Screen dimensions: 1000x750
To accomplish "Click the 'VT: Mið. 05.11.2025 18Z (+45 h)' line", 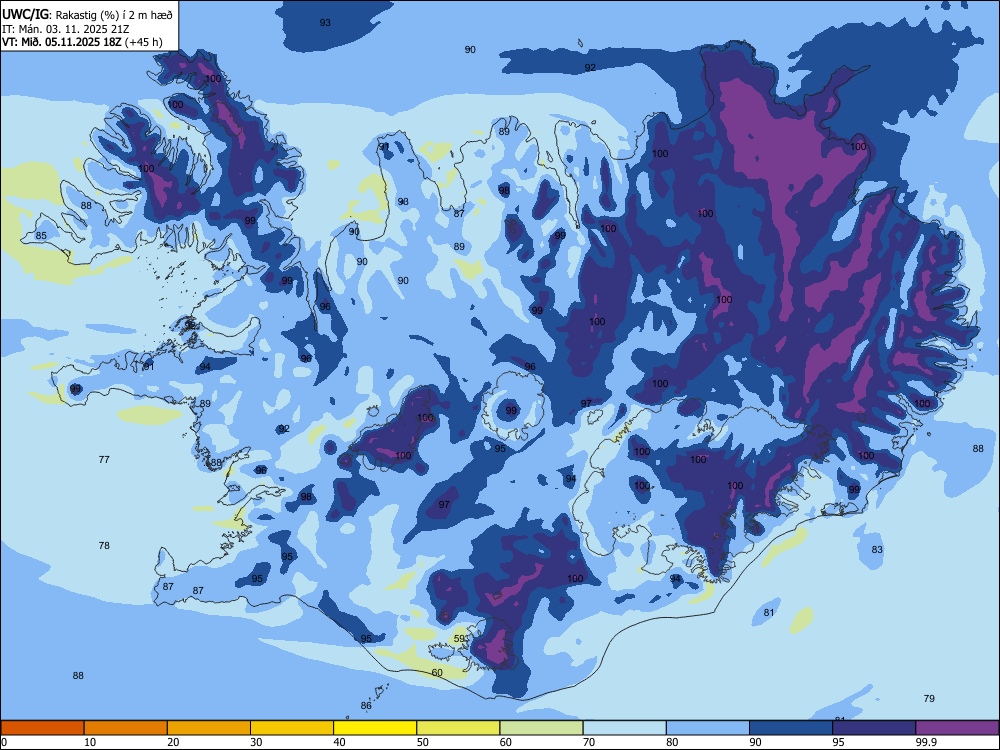I will 82,42.
